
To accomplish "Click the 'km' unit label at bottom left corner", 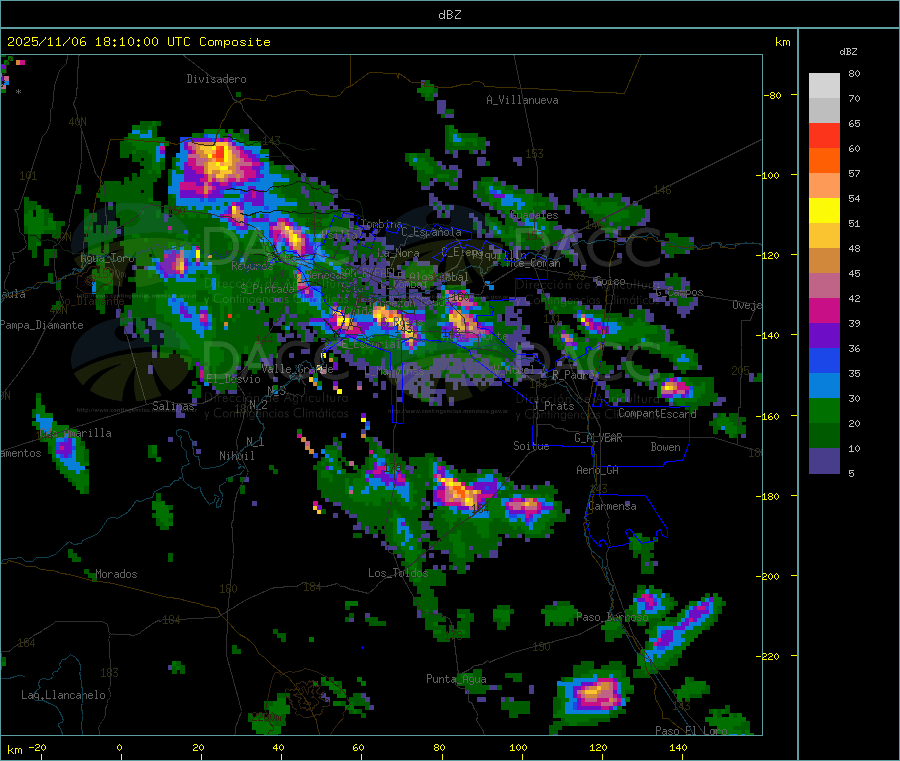I will point(14,750).
